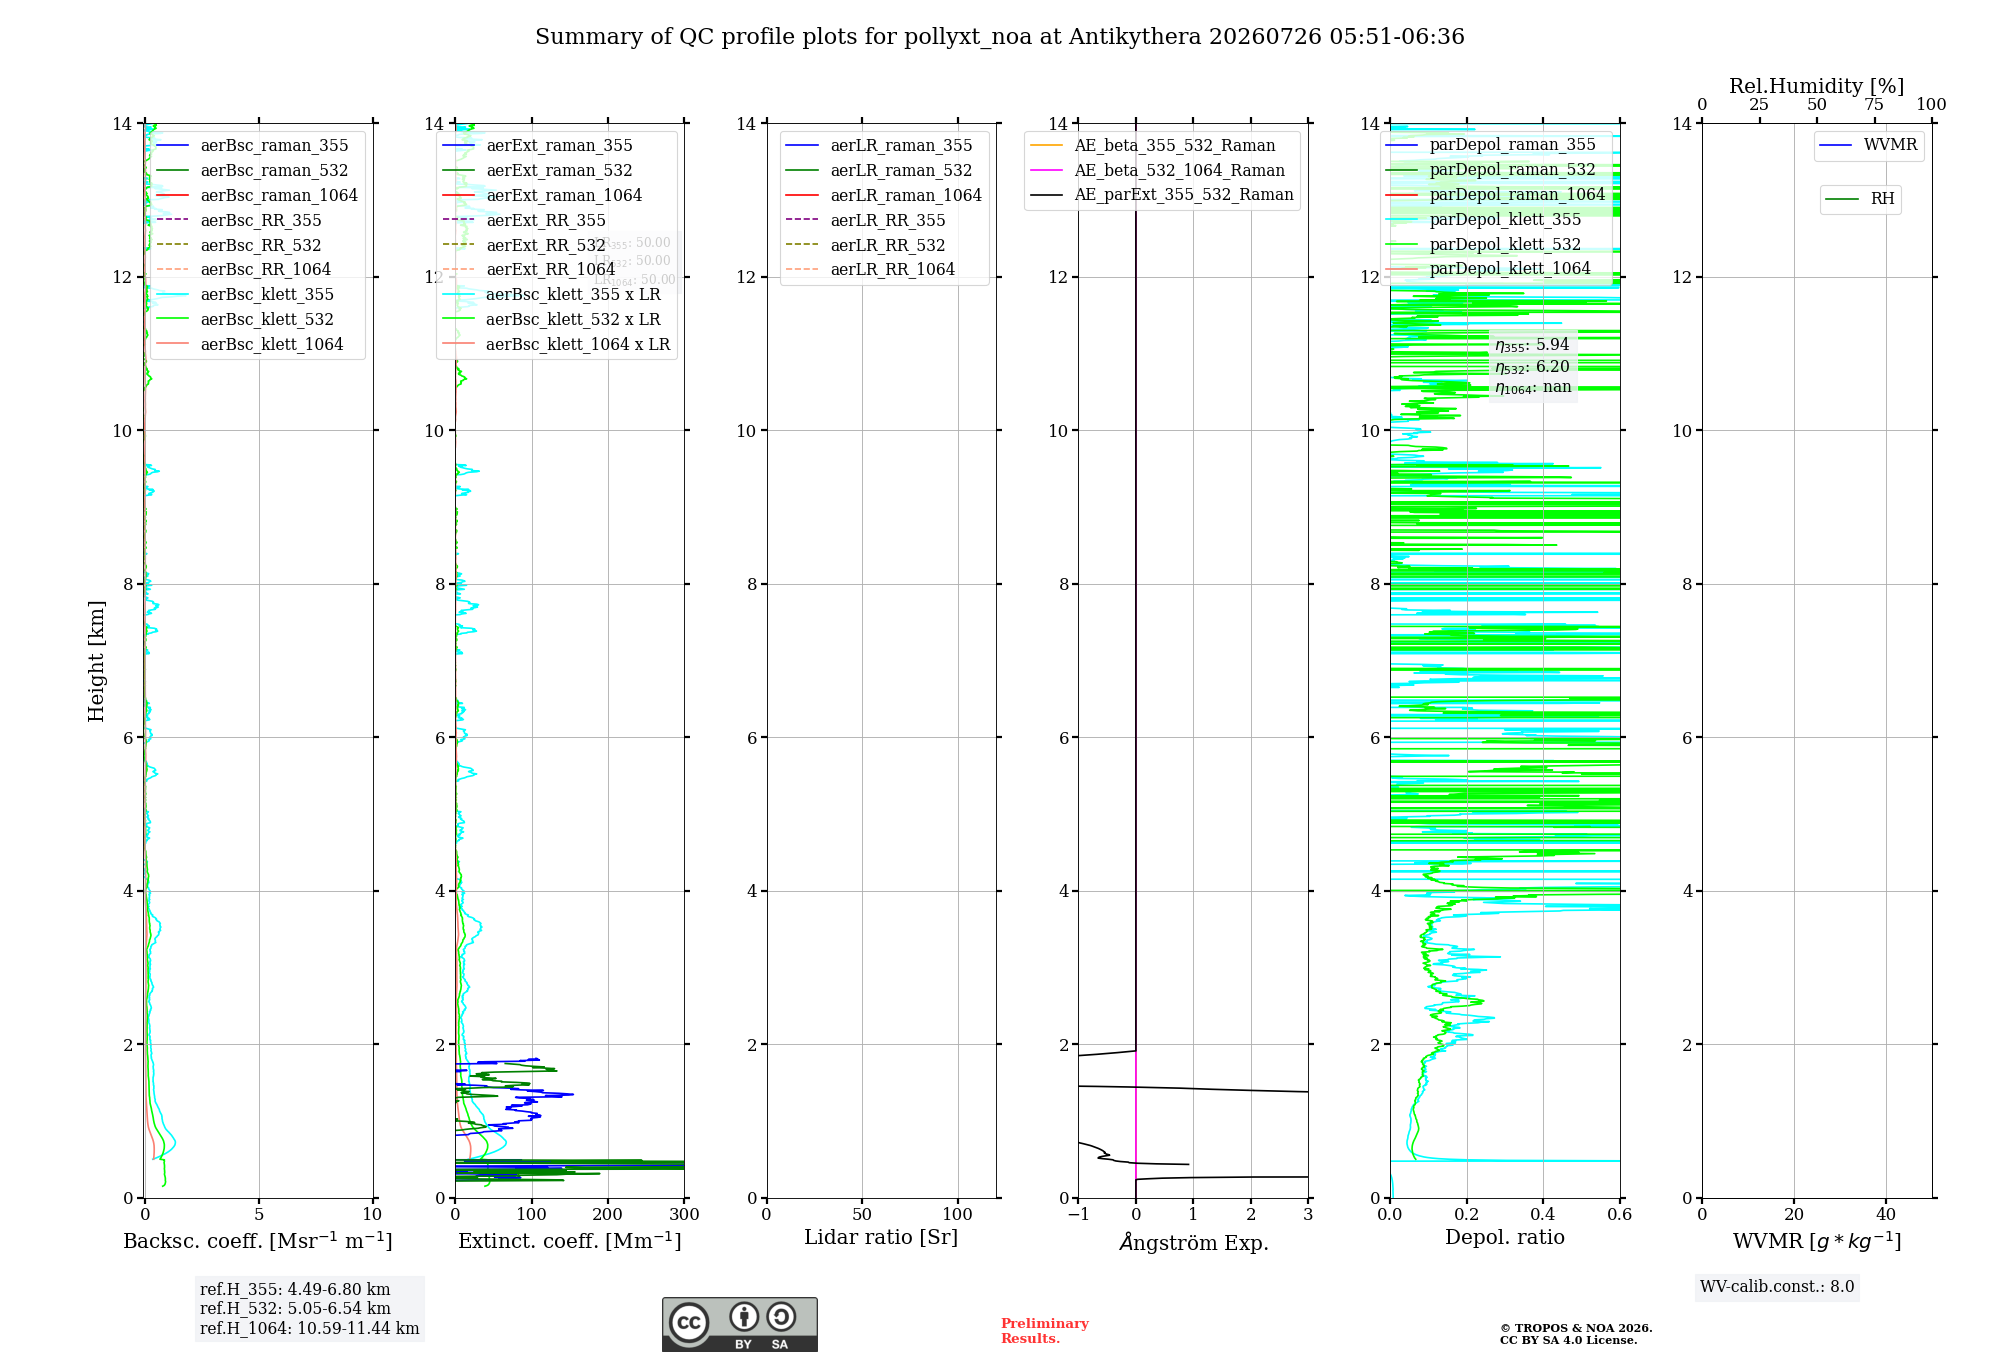2000x1360 pixels.
Task: Click the plot summary title text
Action: click(1000, 37)
